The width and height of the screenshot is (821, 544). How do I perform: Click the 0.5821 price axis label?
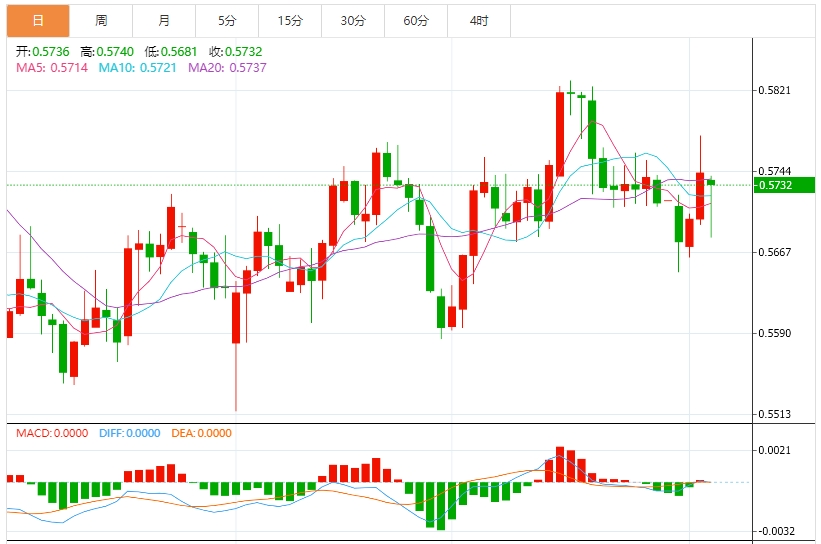click(x=774, y=90)
